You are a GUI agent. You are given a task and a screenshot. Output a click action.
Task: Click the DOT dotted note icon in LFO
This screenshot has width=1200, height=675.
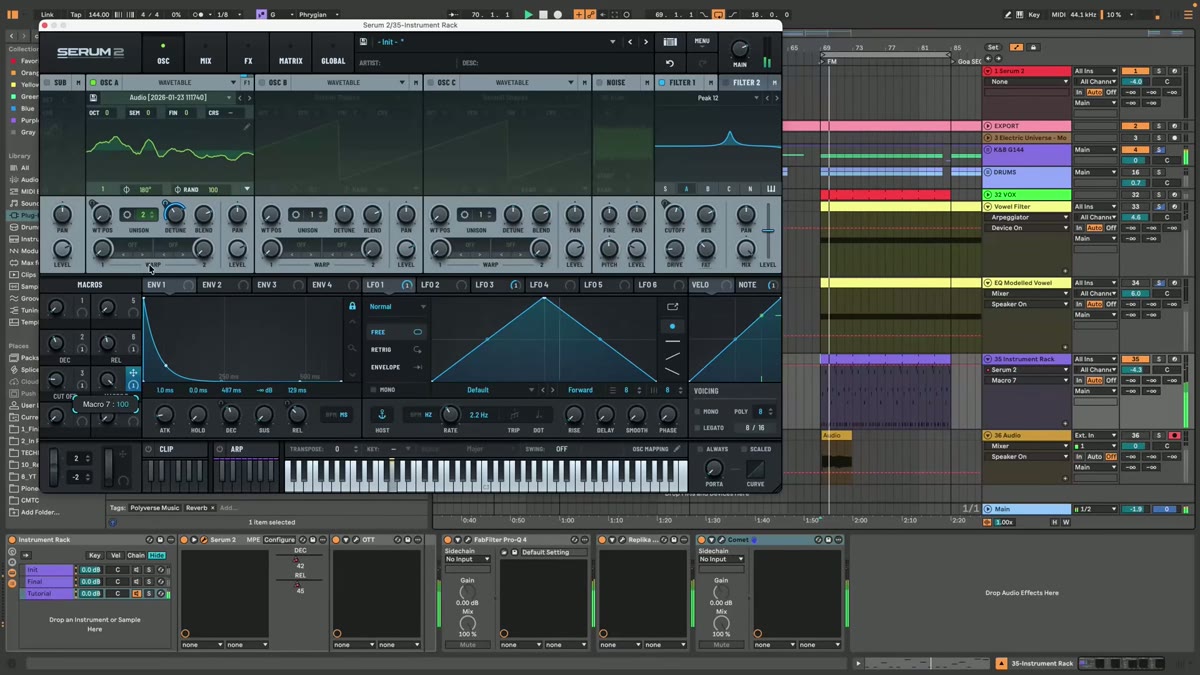point(539,415)
